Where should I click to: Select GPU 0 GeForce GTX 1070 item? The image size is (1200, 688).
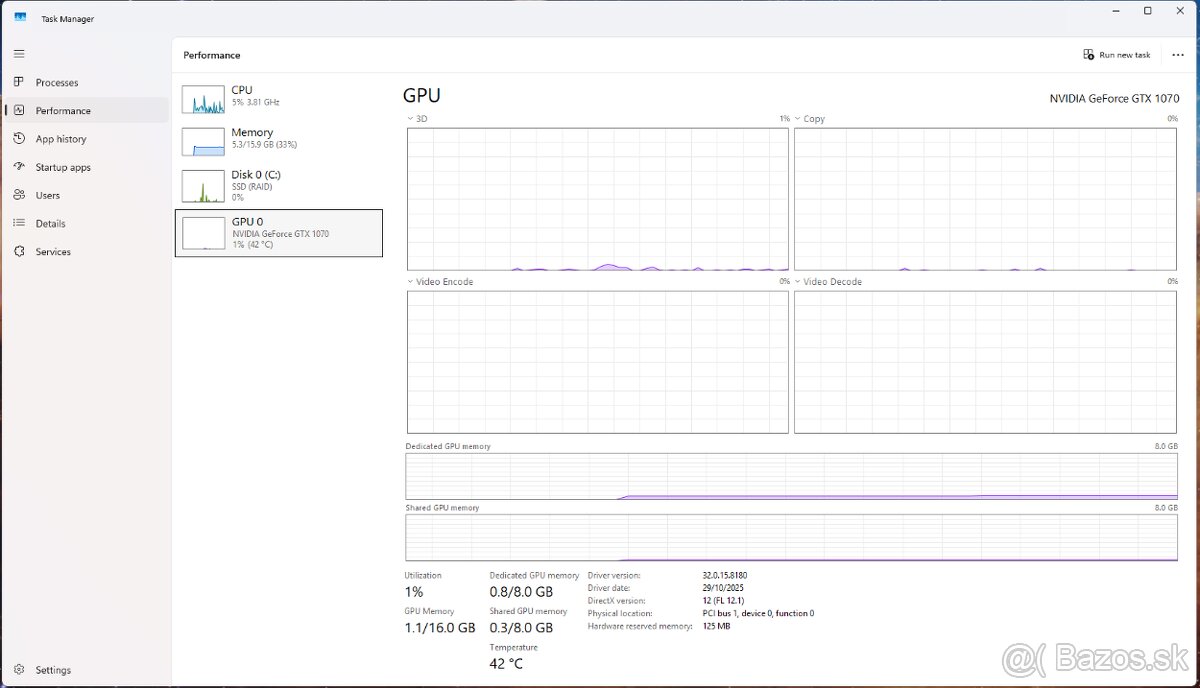pos(278,233)
